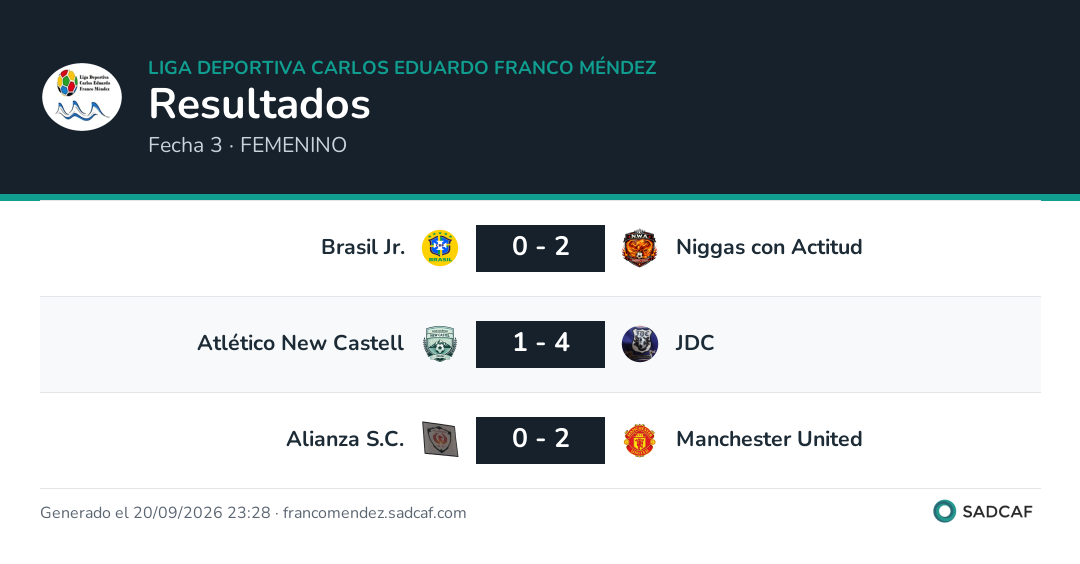Click the NWA orange team crest
The image size is (1080, 564).
click(639, 248)
